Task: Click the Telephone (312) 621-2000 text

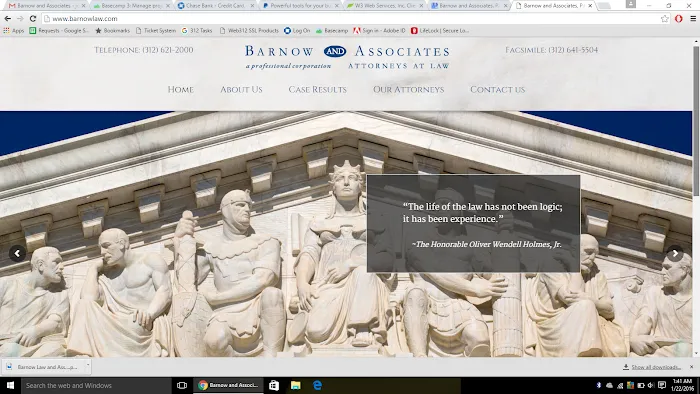Action: click(x=144, y=50)
